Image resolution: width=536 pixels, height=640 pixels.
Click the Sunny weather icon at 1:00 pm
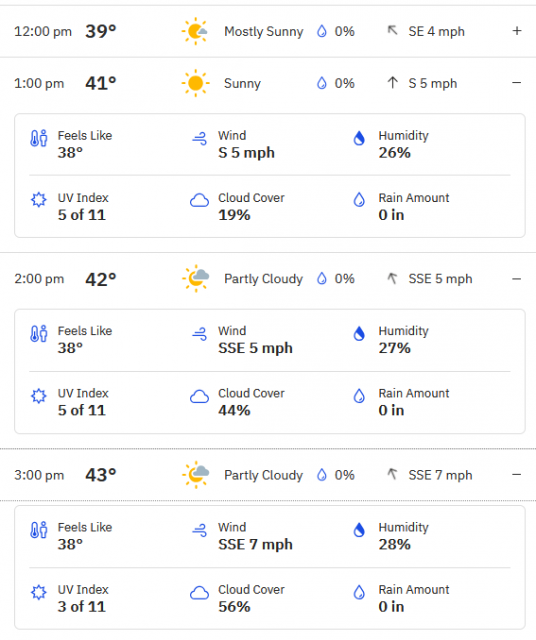coord(195,83)
